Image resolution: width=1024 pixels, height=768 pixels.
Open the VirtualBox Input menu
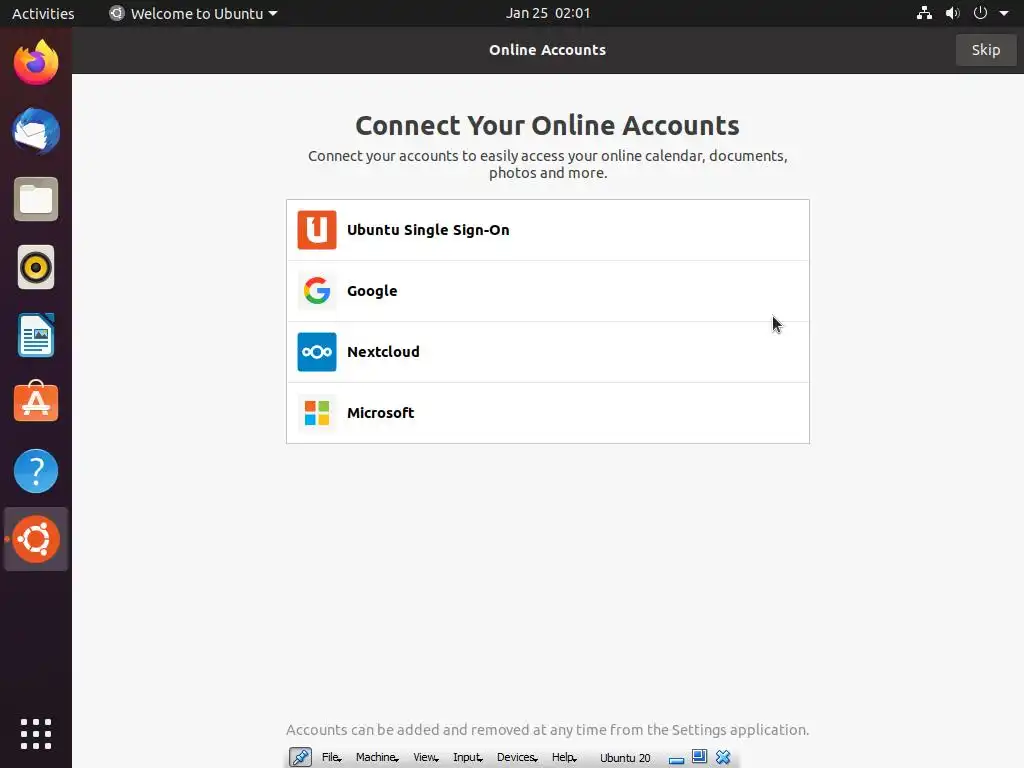pyautogui.click(x=468, y=758)
